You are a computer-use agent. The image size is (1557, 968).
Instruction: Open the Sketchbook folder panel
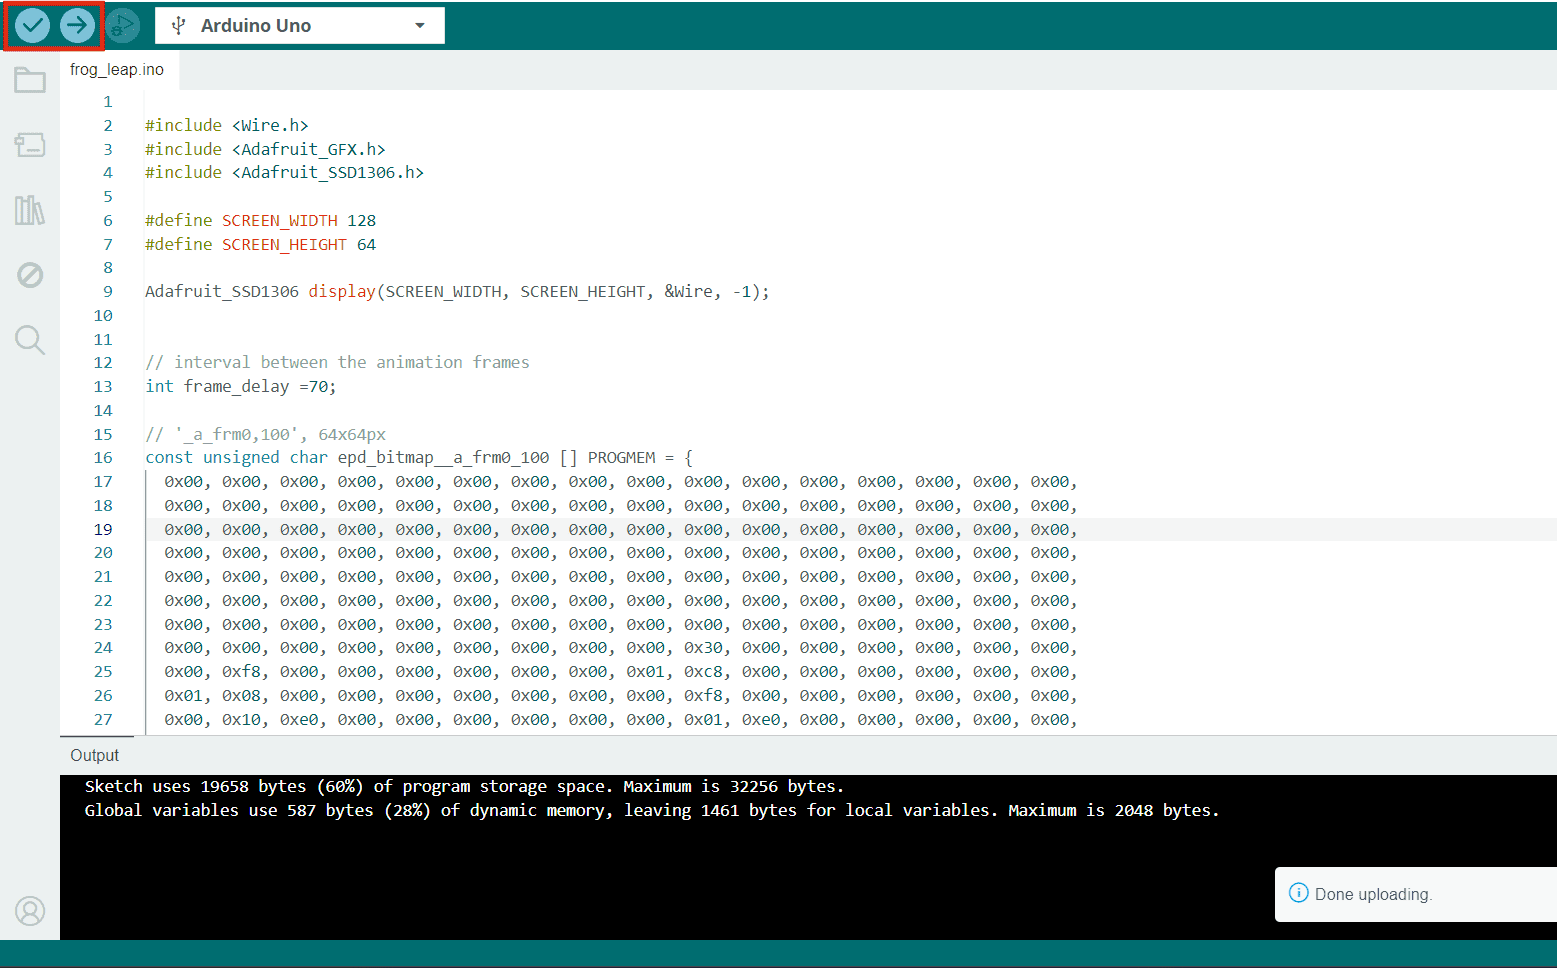(30, 80)
